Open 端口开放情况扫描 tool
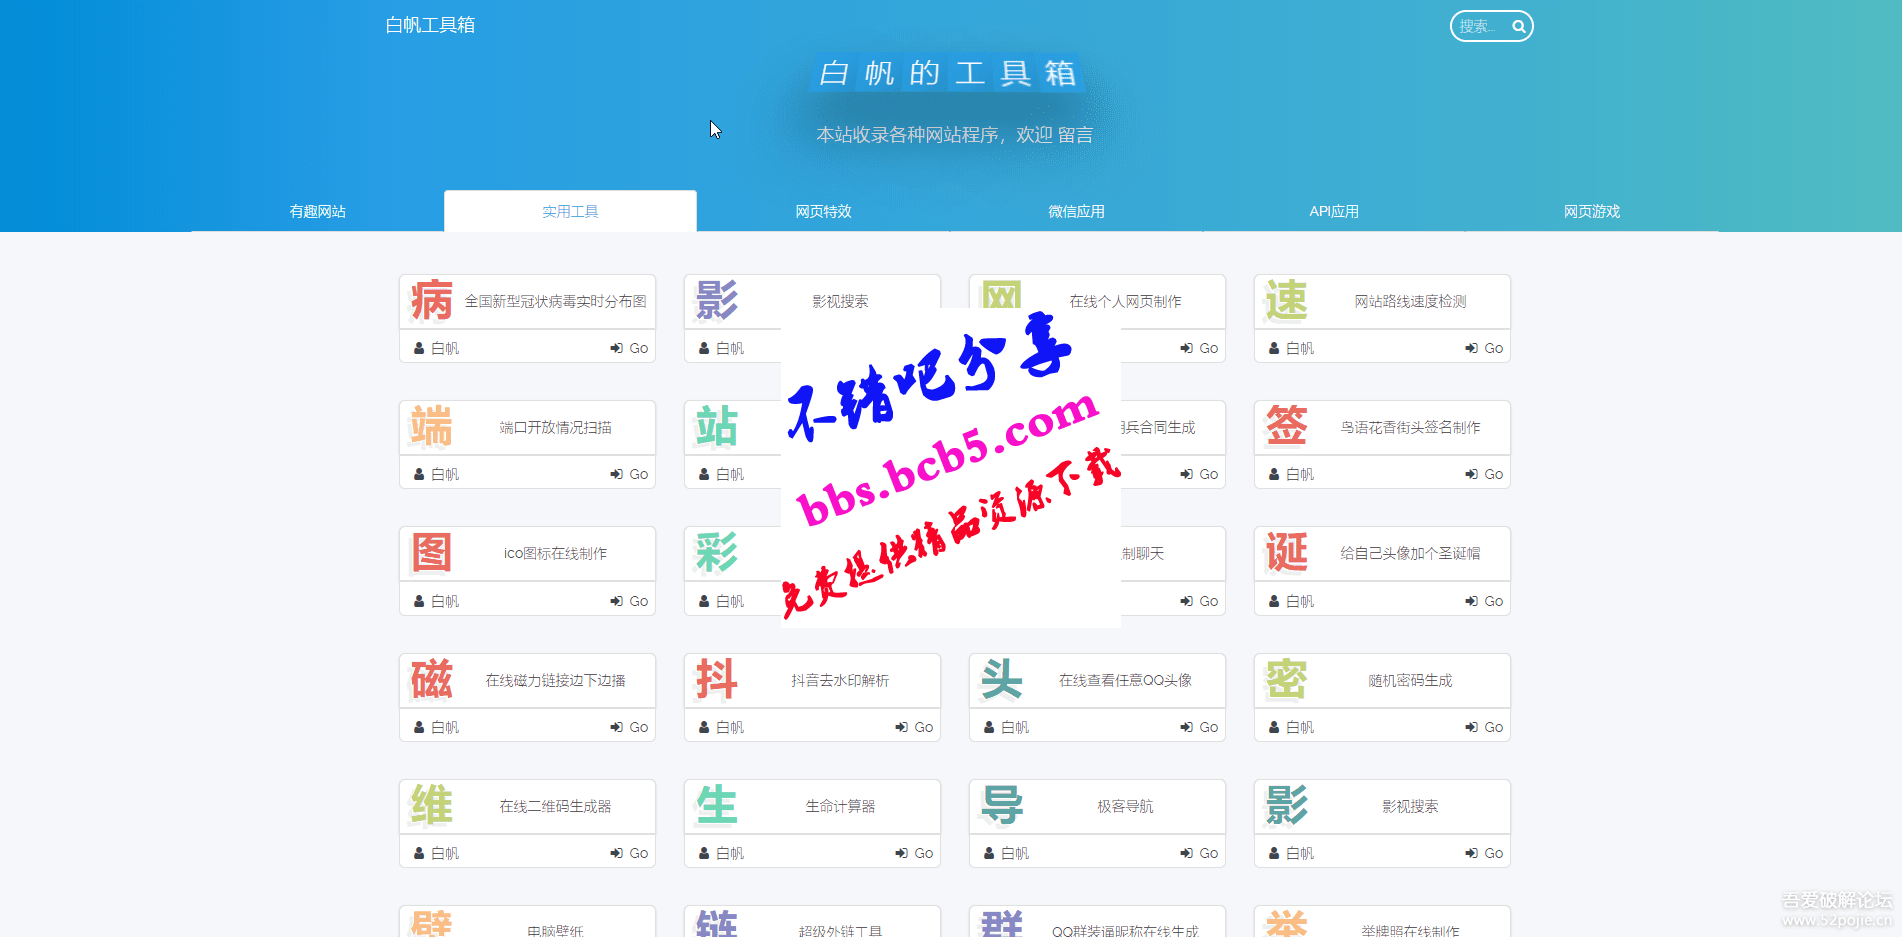1902x937 pixels. tap(555, 427)
